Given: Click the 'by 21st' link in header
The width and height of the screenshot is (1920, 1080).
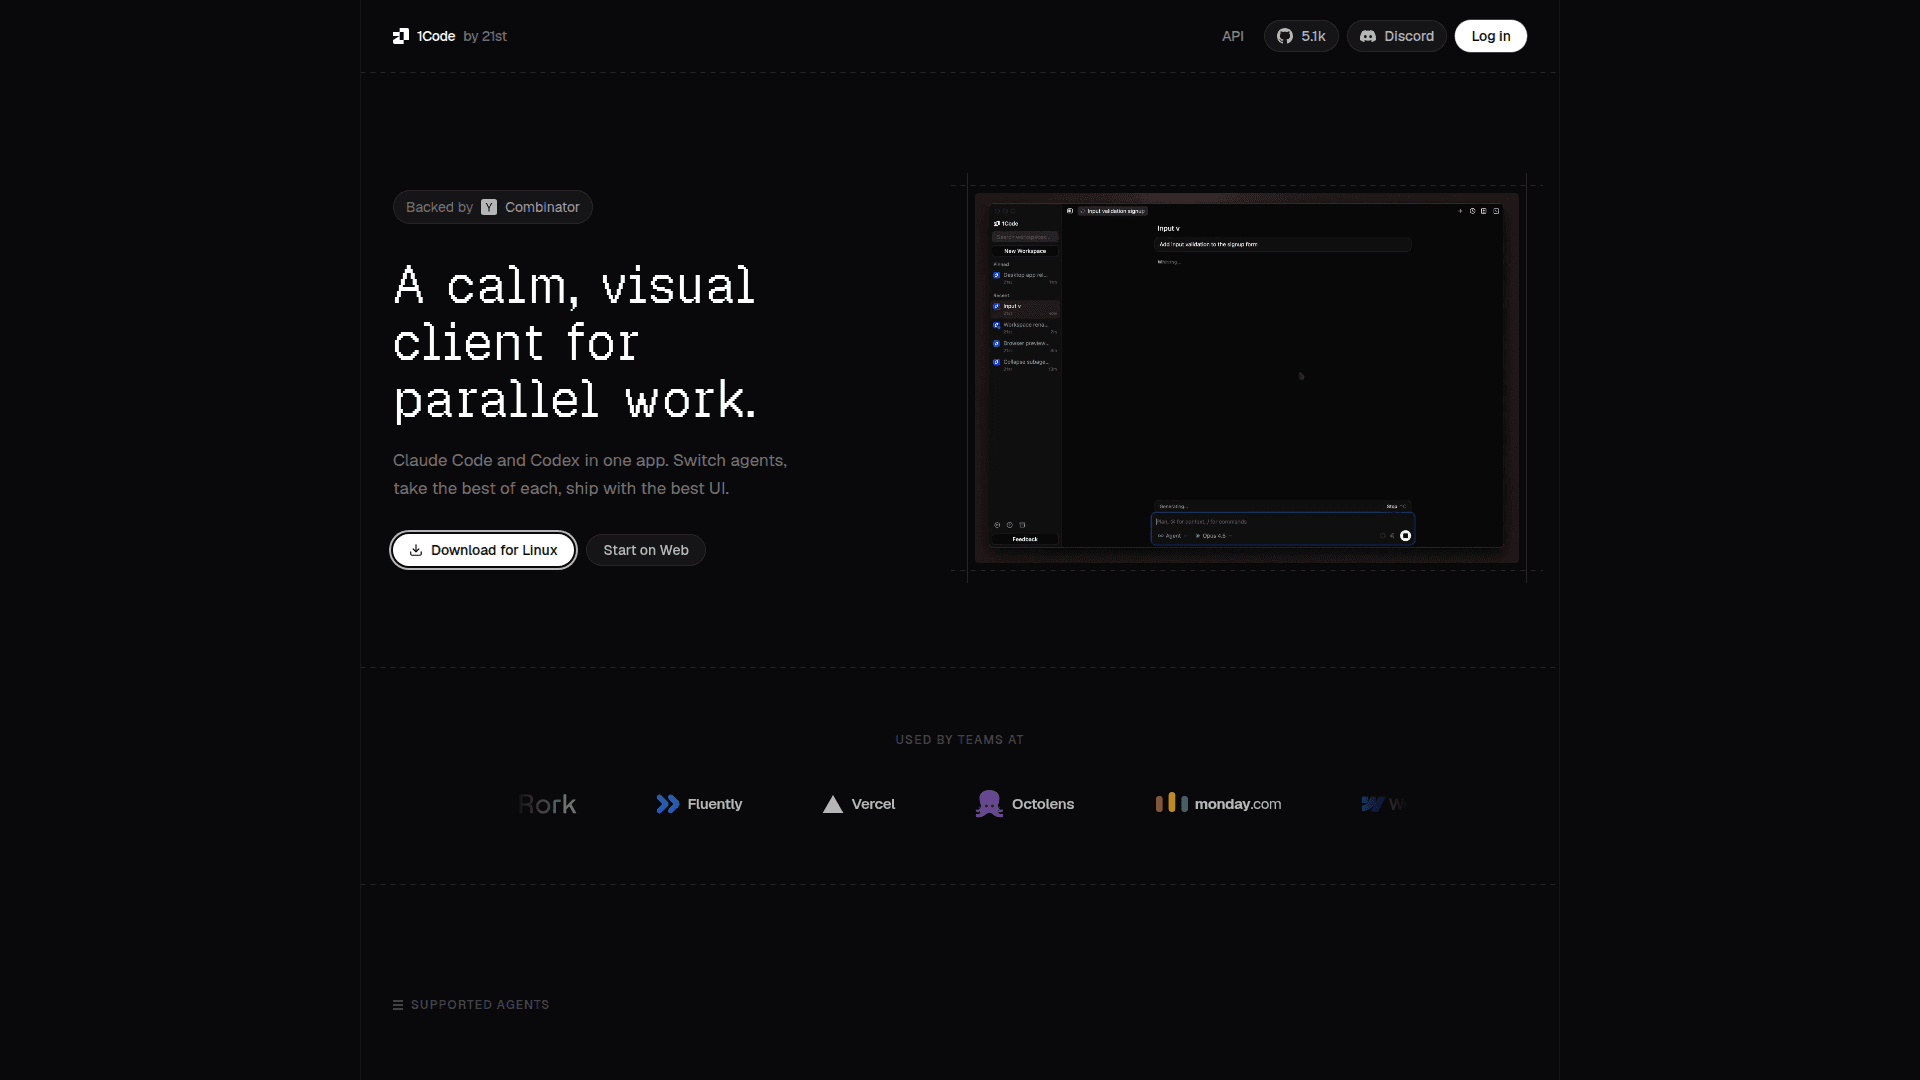Looking at the screenshot, I should point(485,36).
